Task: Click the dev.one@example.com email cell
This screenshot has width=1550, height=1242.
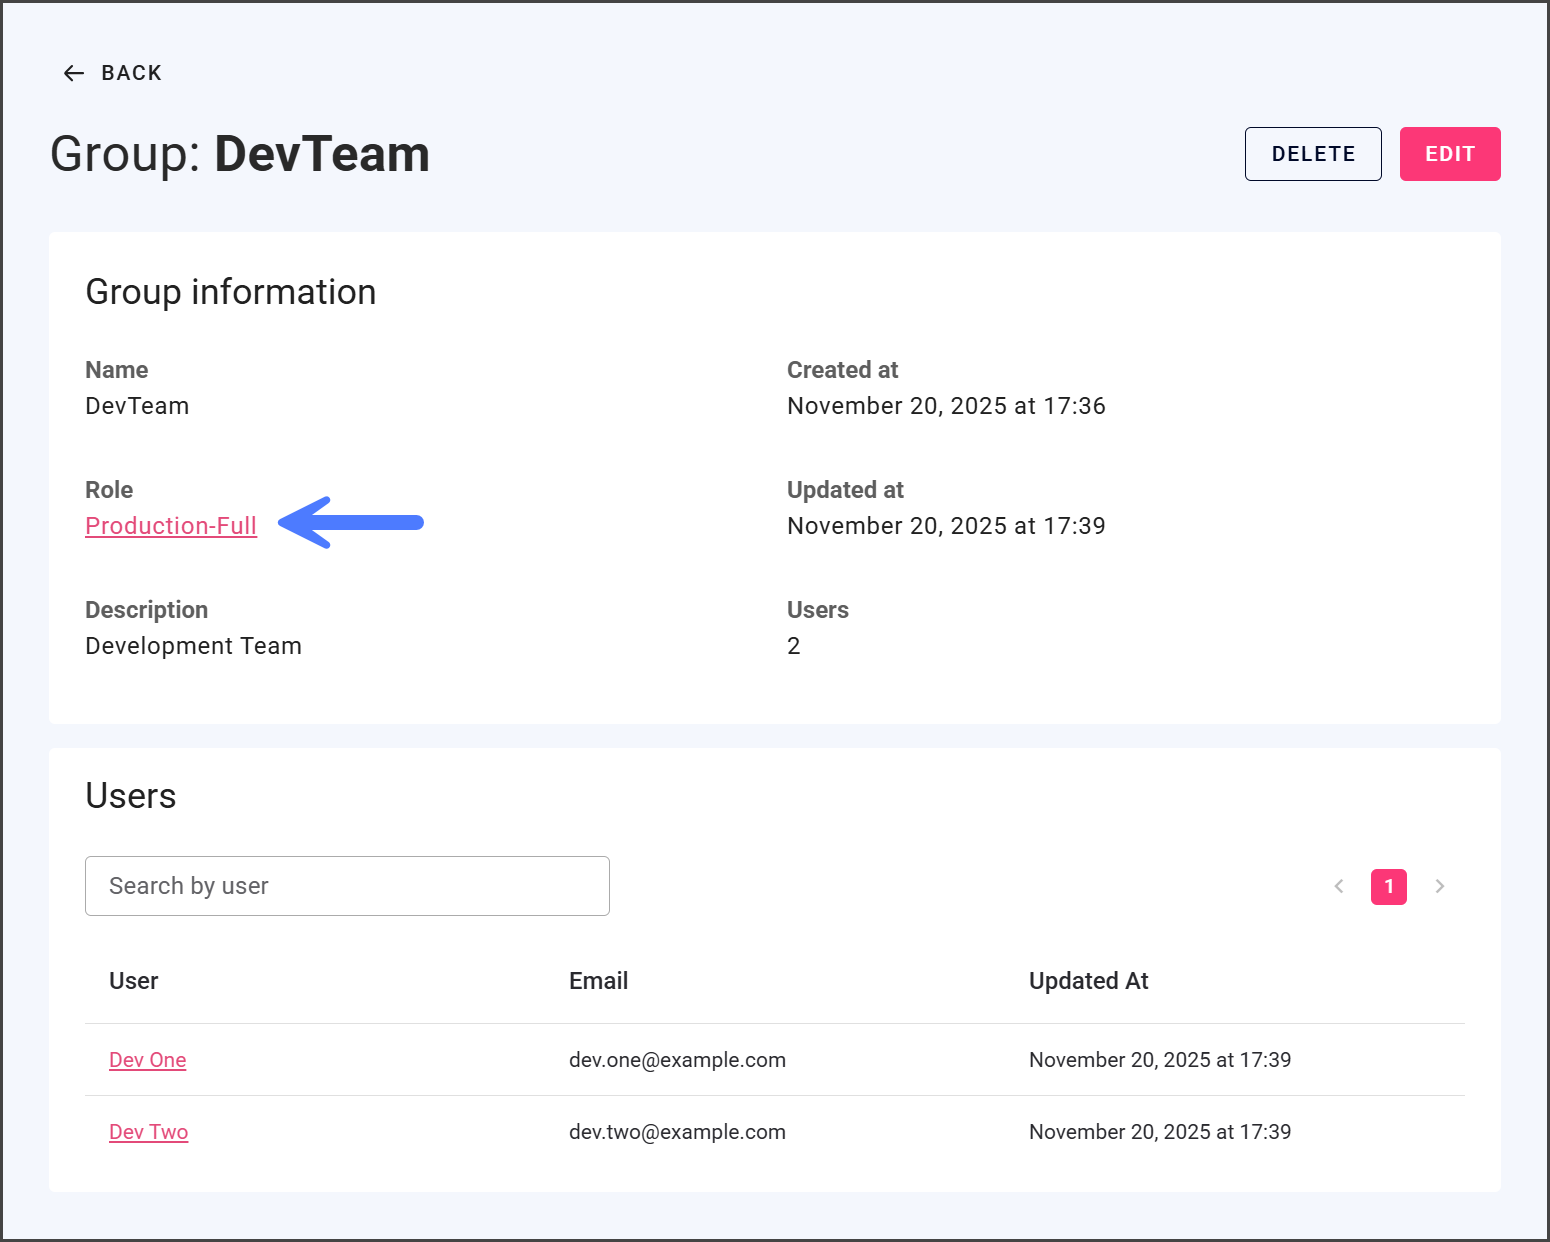Action: coord(677,1060)
